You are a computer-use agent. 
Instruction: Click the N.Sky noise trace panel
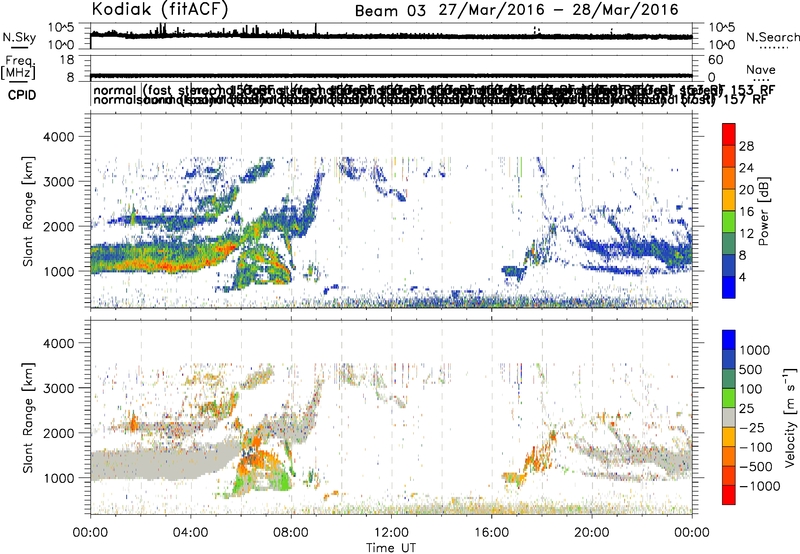coord(391,36)
